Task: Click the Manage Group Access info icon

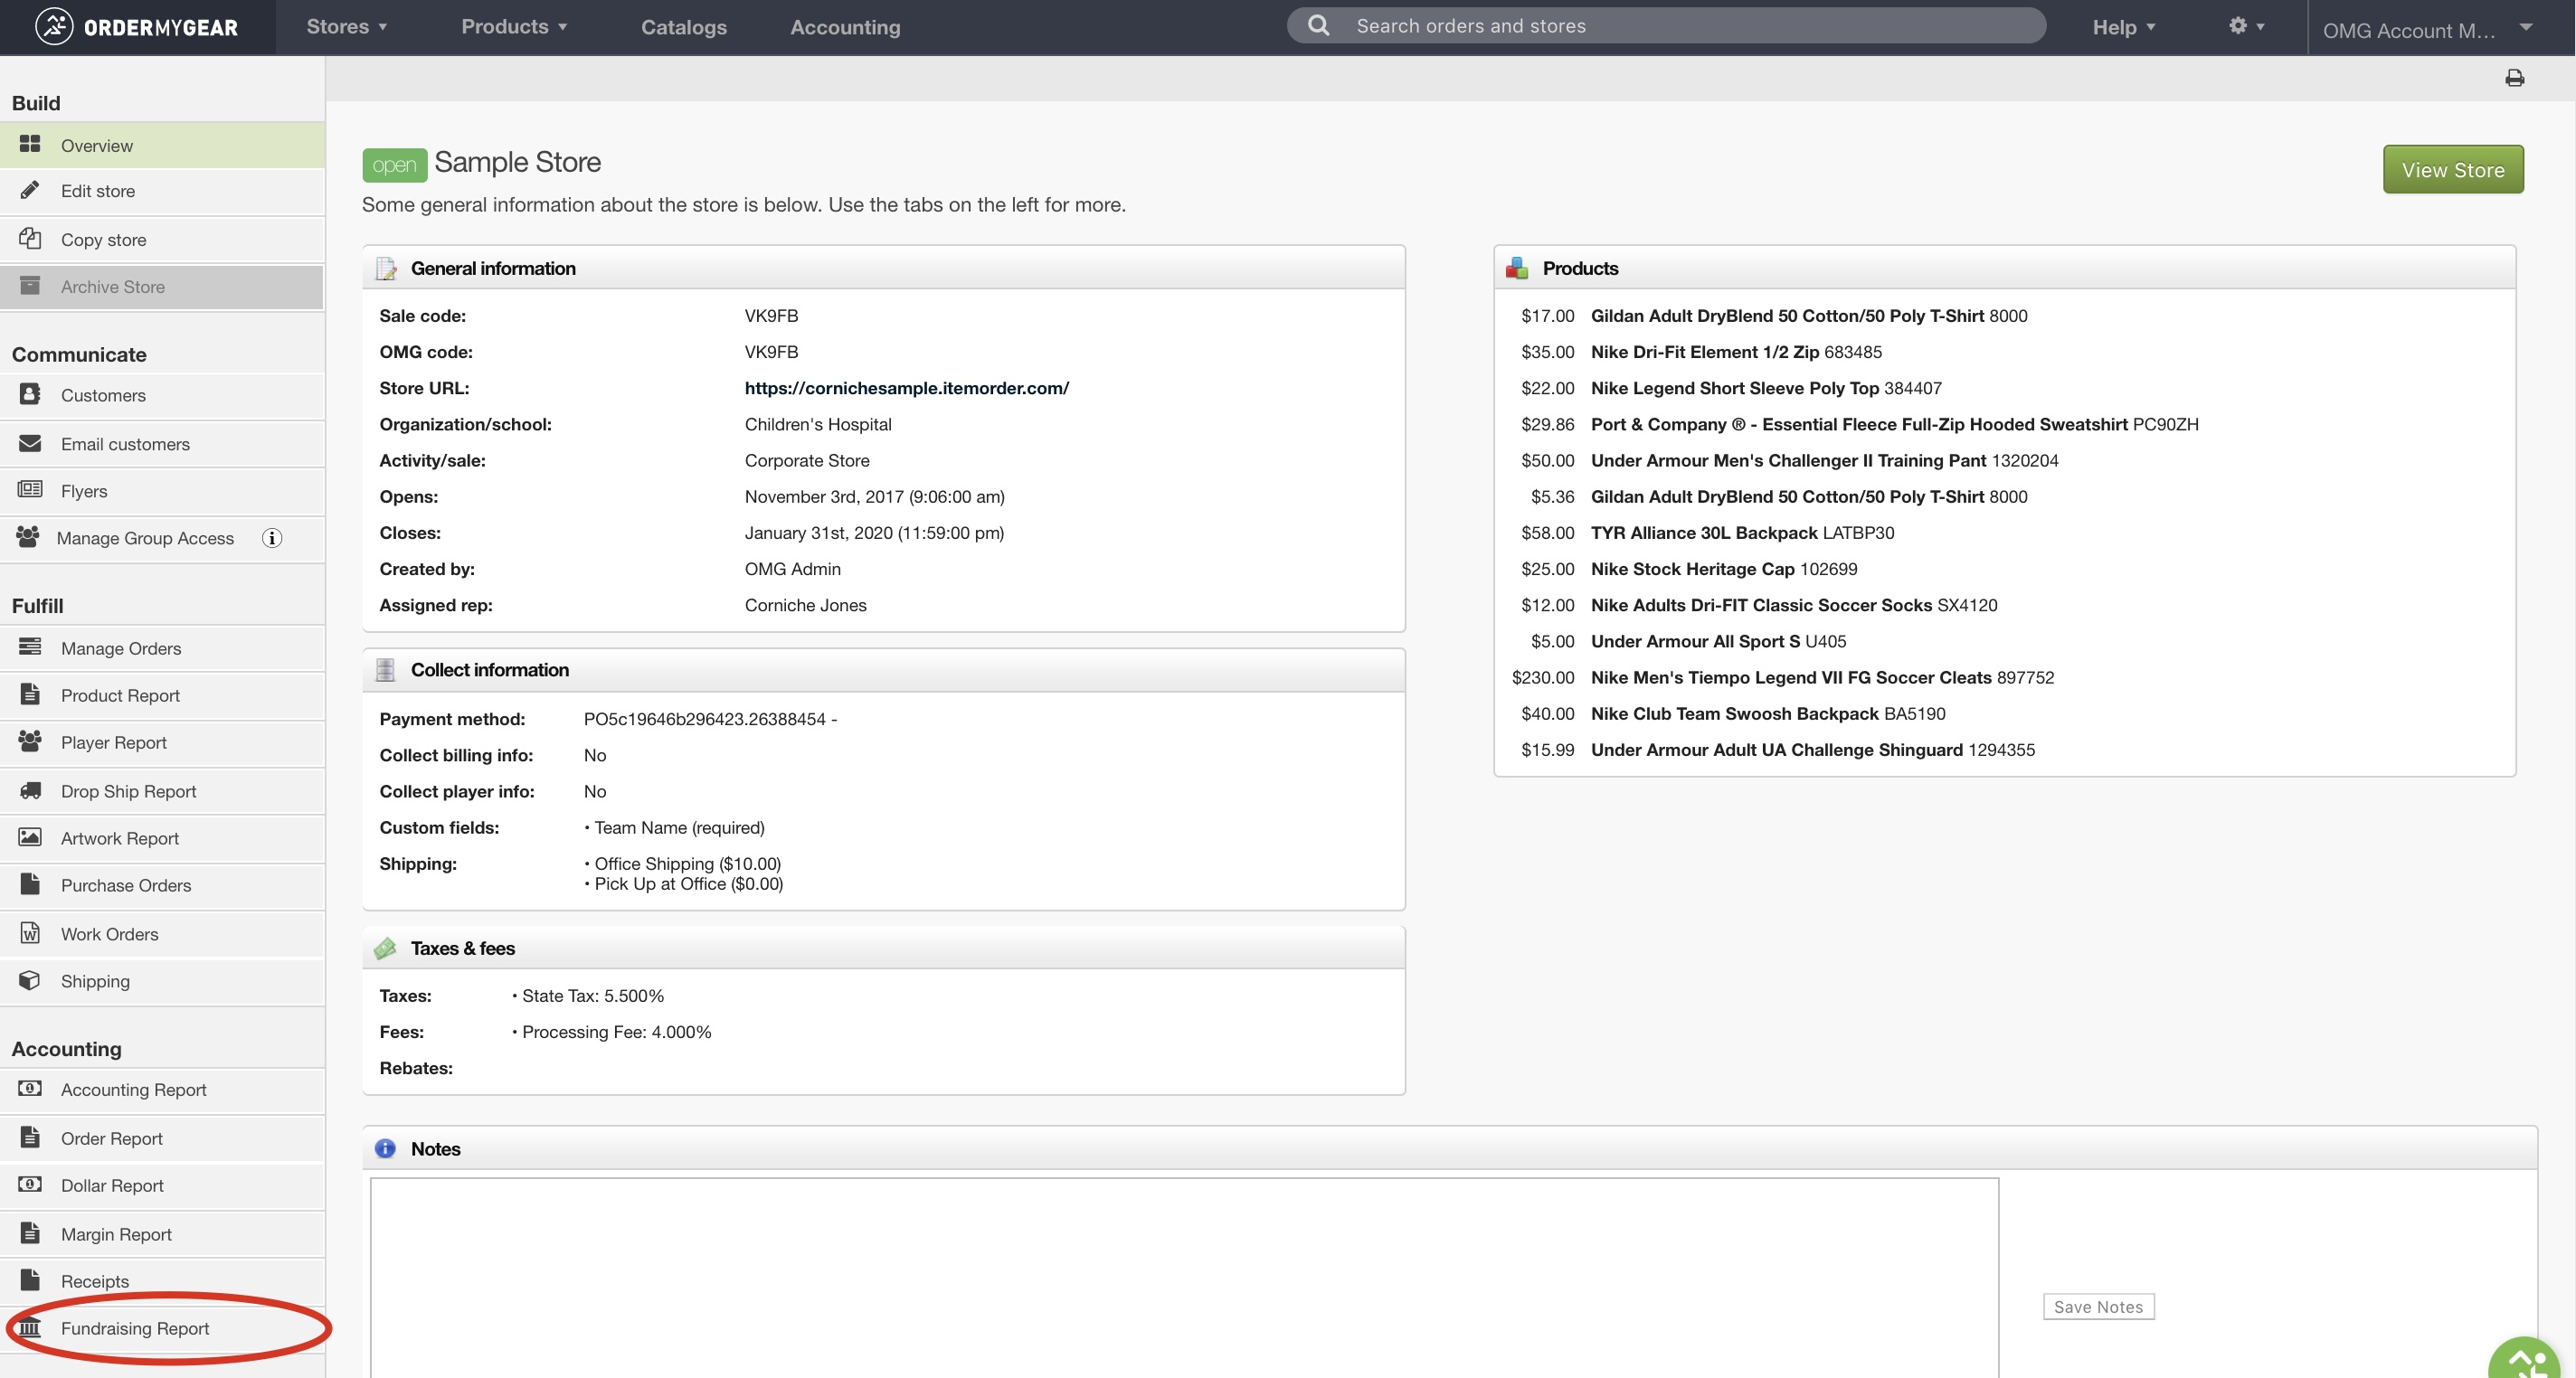Action: [x=272, y=538]
